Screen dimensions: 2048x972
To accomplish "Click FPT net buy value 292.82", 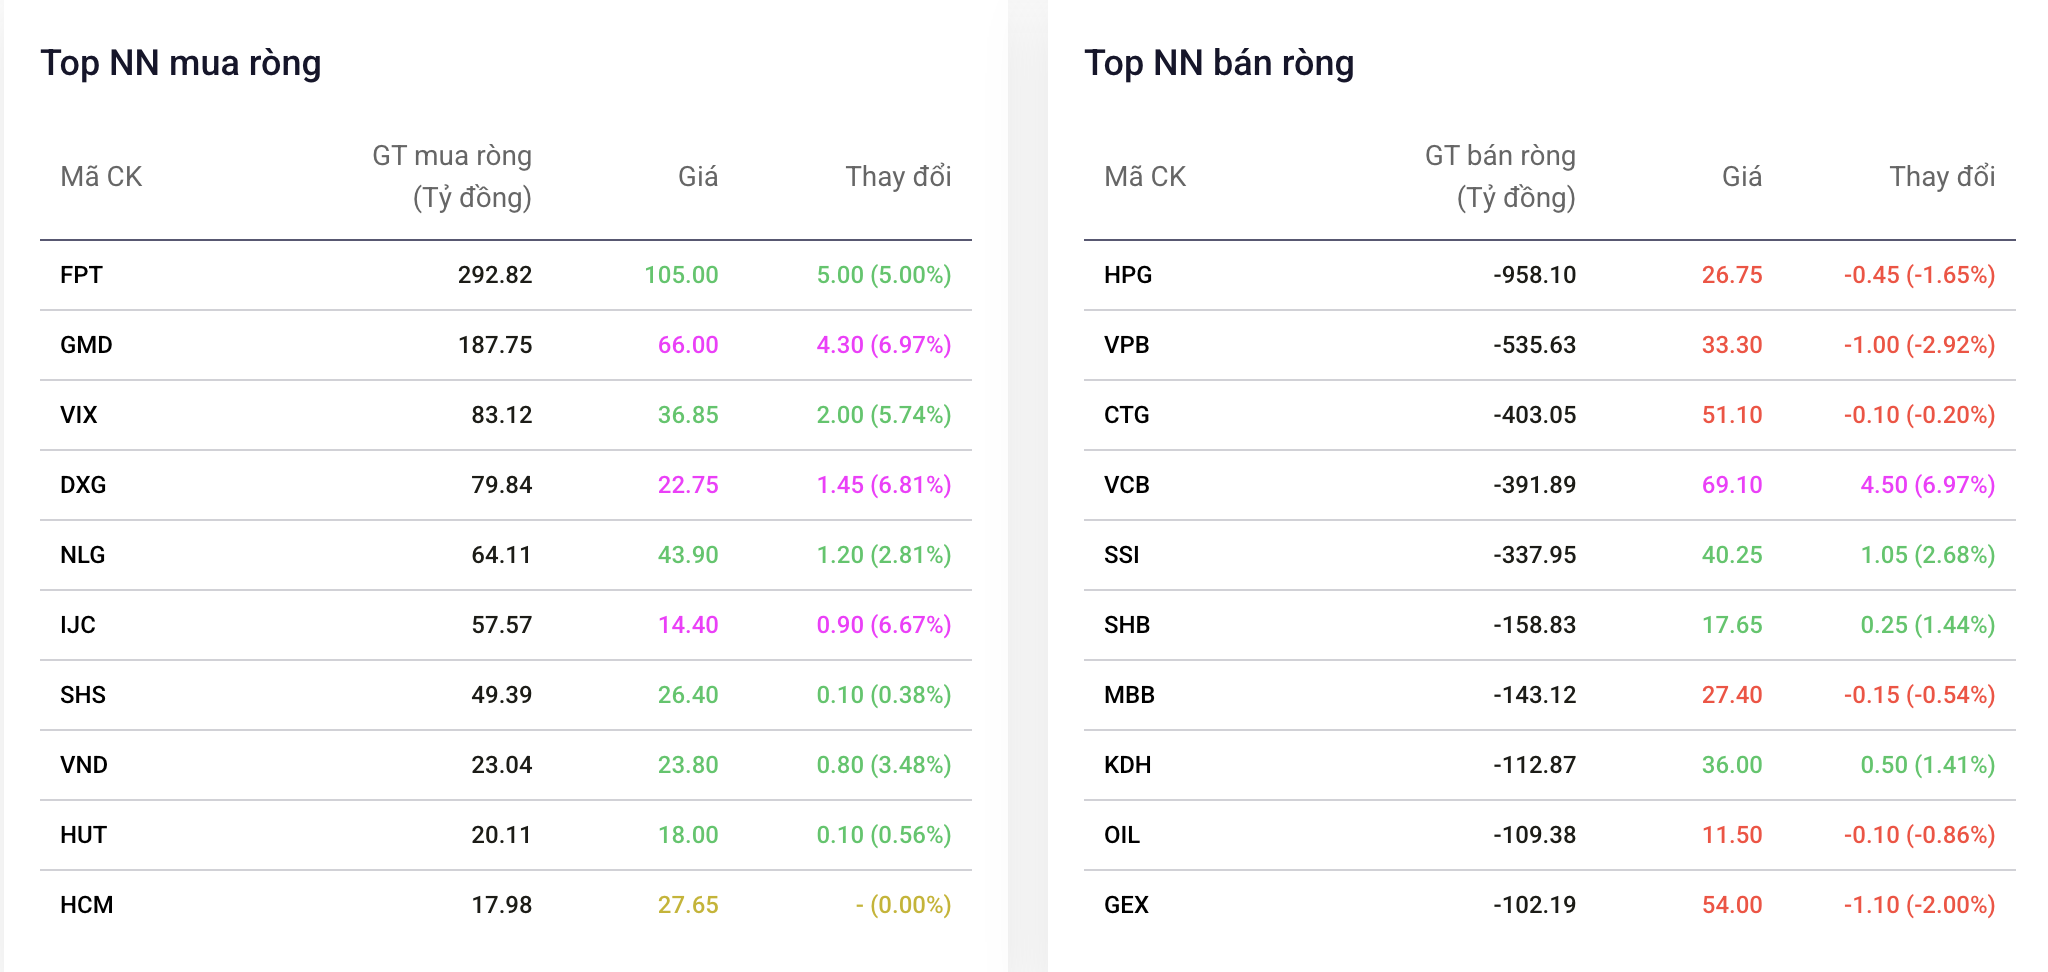I will click(495, 275).
